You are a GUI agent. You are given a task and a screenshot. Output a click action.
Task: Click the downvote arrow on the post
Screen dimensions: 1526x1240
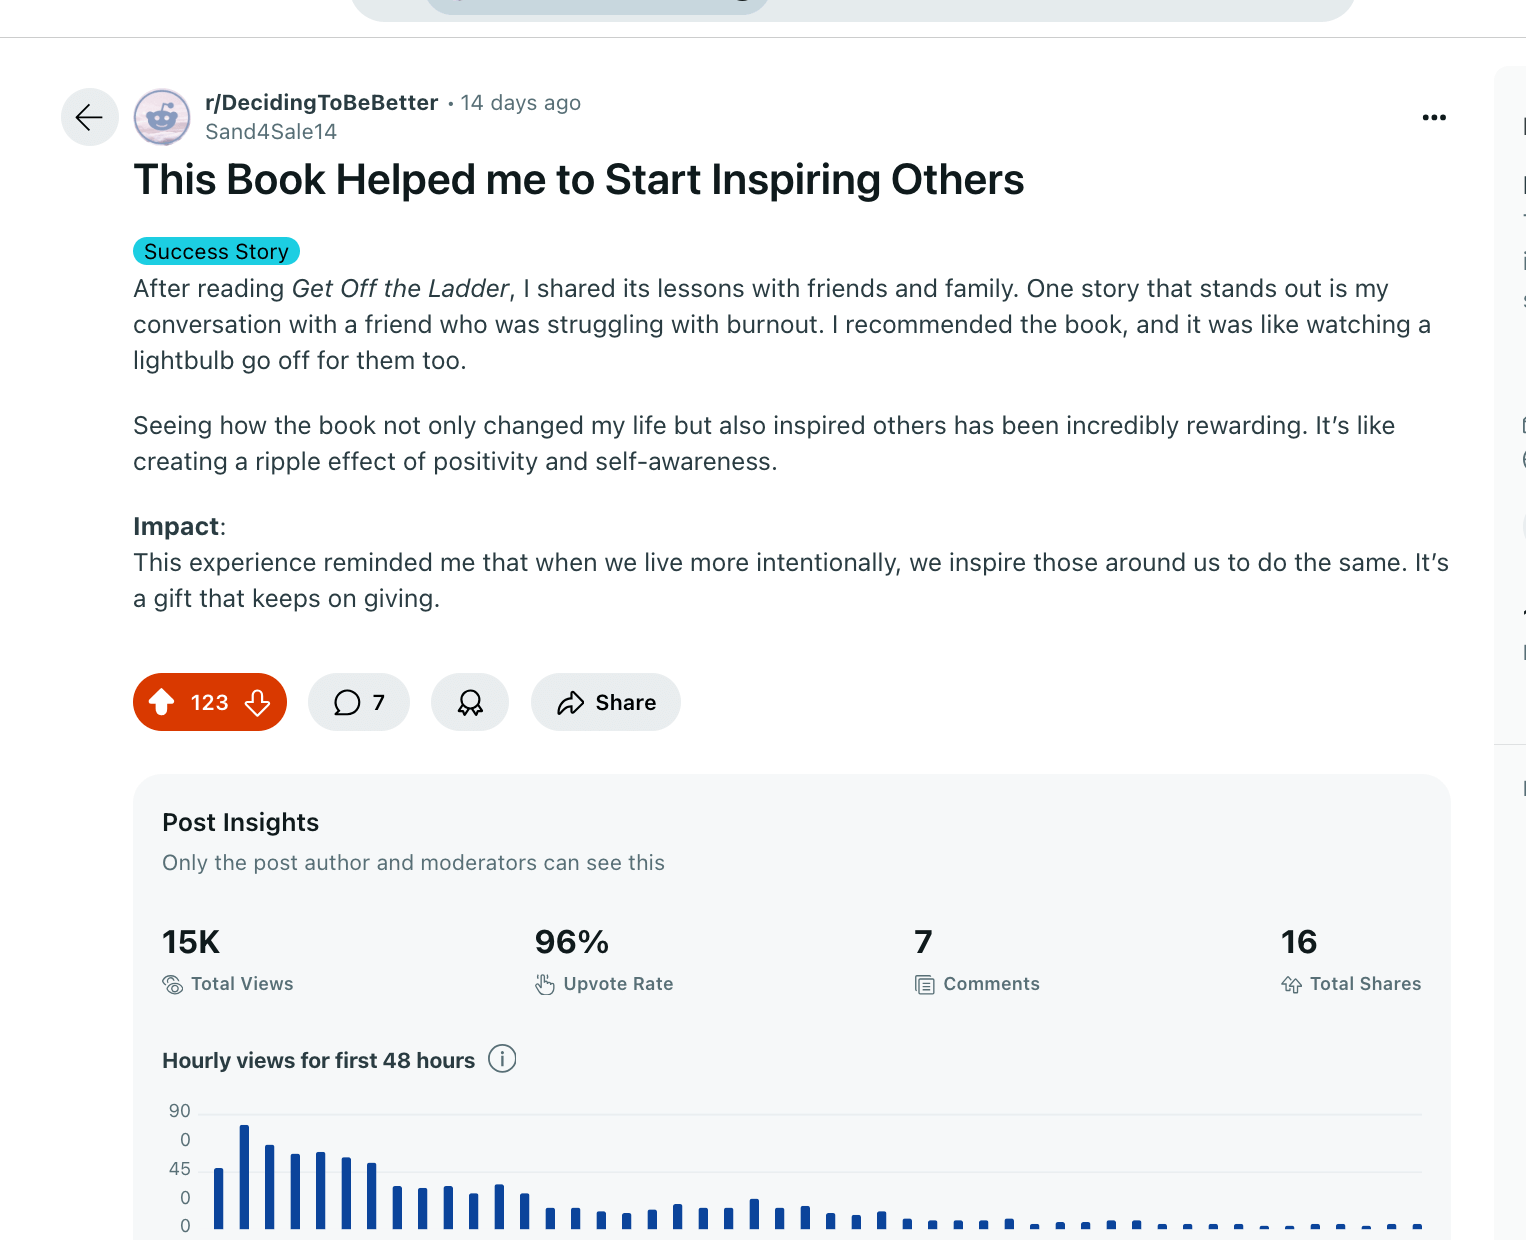pyautogui.click(x=257, y=703)
